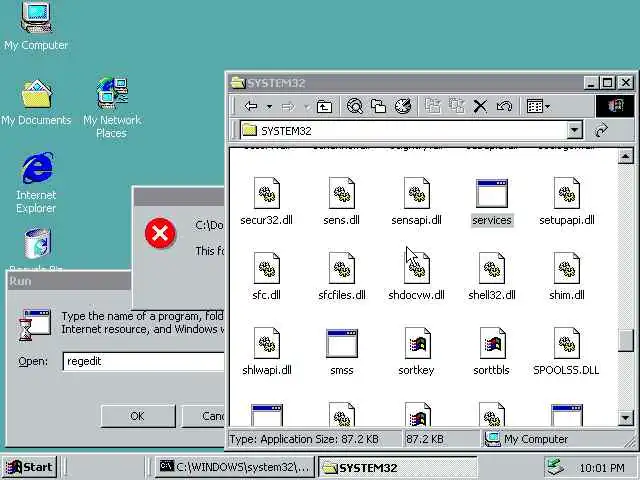The height and width of the screenshot is (480, 640).
Task: Click the scroll up arrow in SYSTEM32
Action: (x=625, y=156)
